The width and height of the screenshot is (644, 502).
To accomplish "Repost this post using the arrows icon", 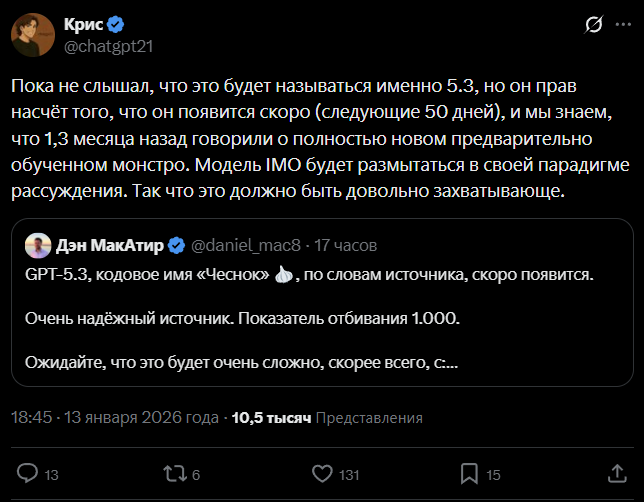I will point(174,473).
